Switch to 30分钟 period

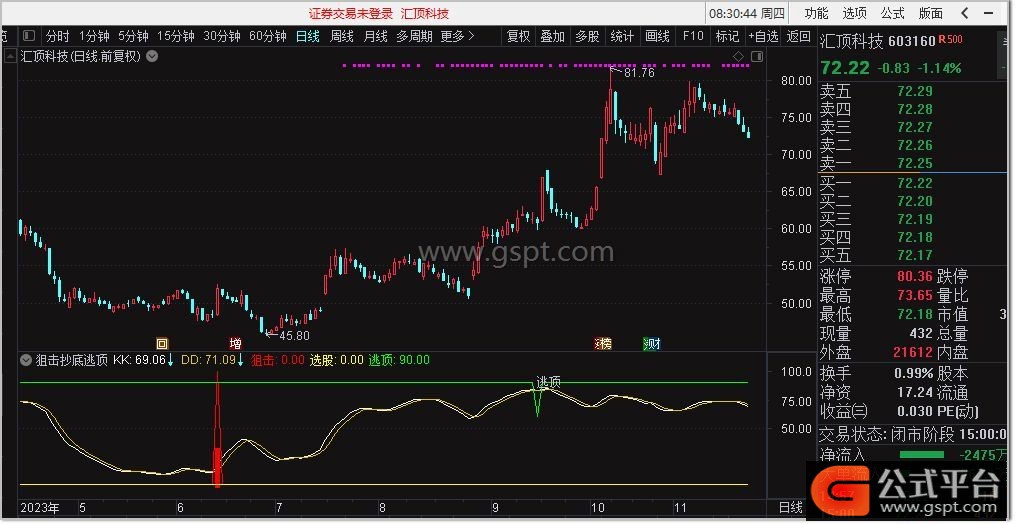pos(222,36)
